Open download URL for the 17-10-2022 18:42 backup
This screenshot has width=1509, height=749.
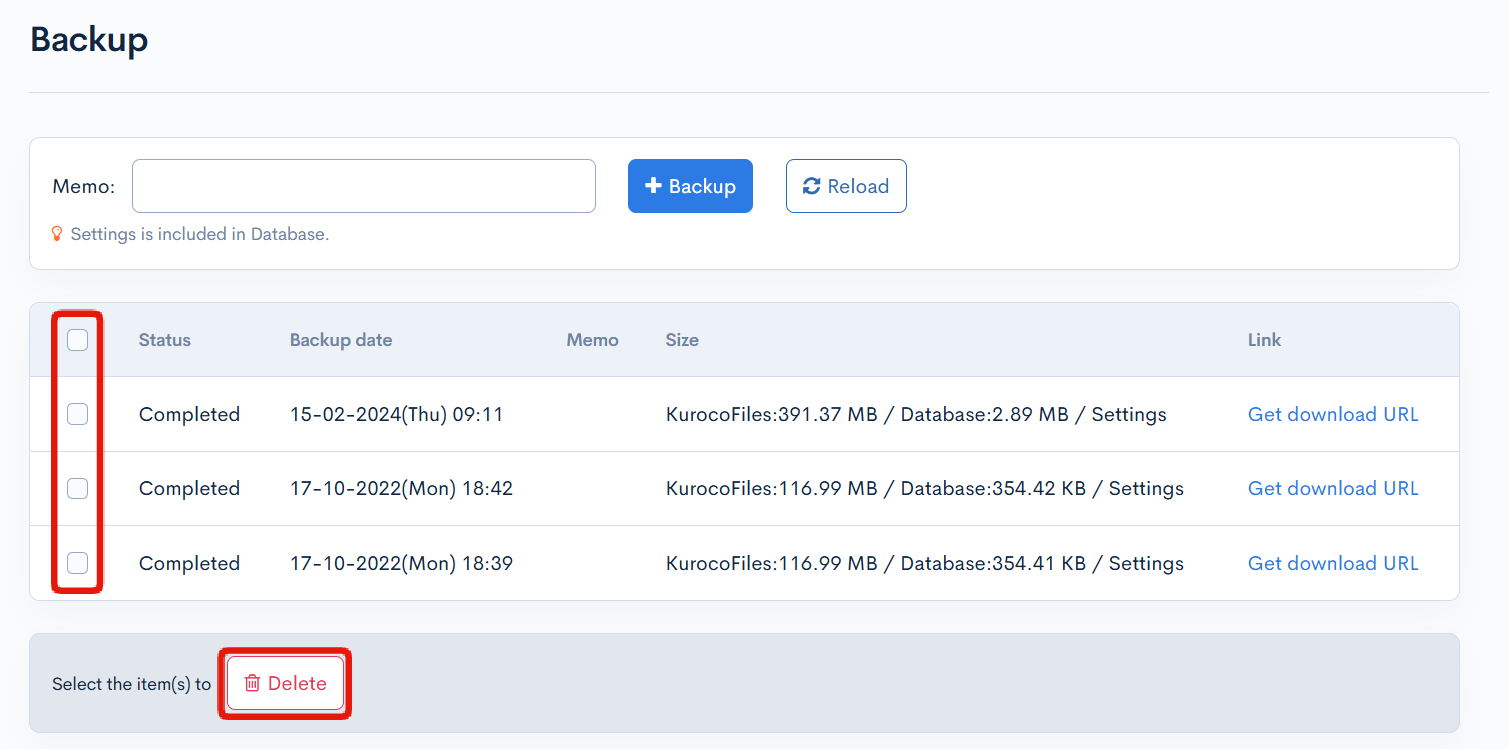(x=1332, y=488)
